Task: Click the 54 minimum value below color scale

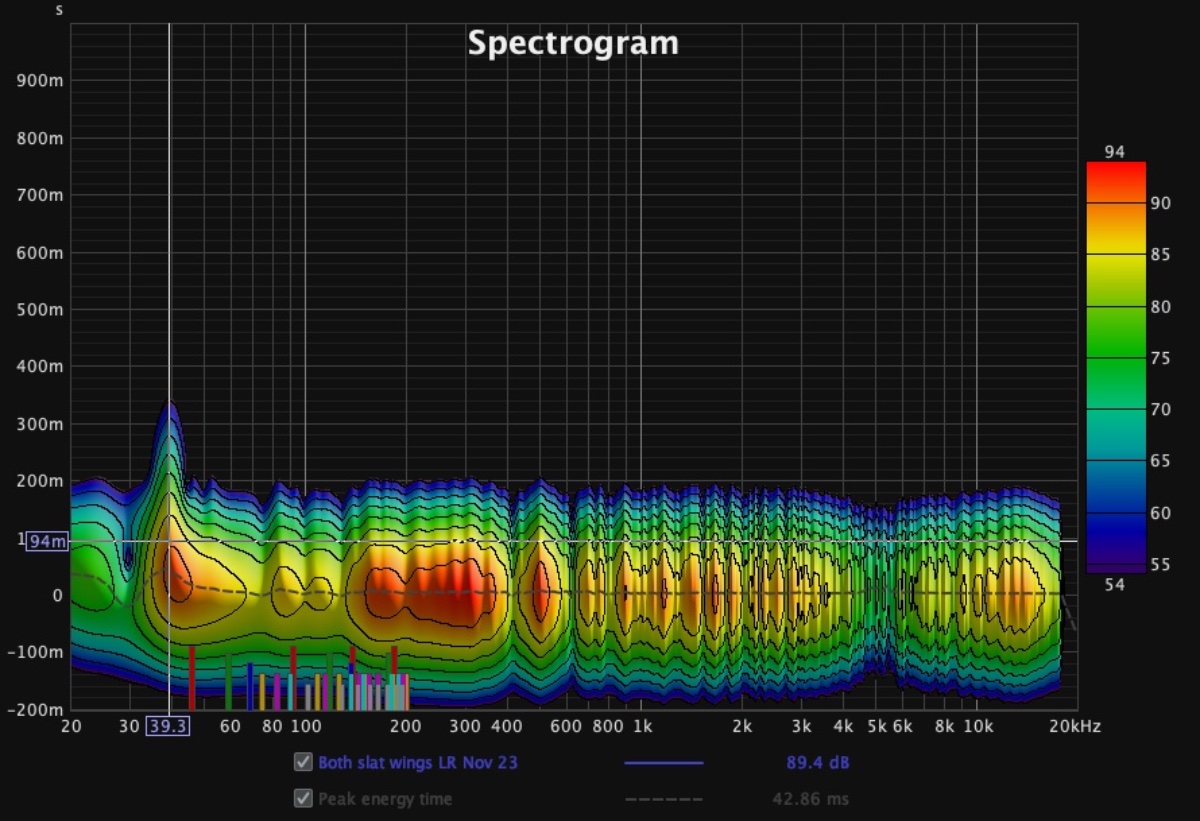Action: [x=1114, y=585]
